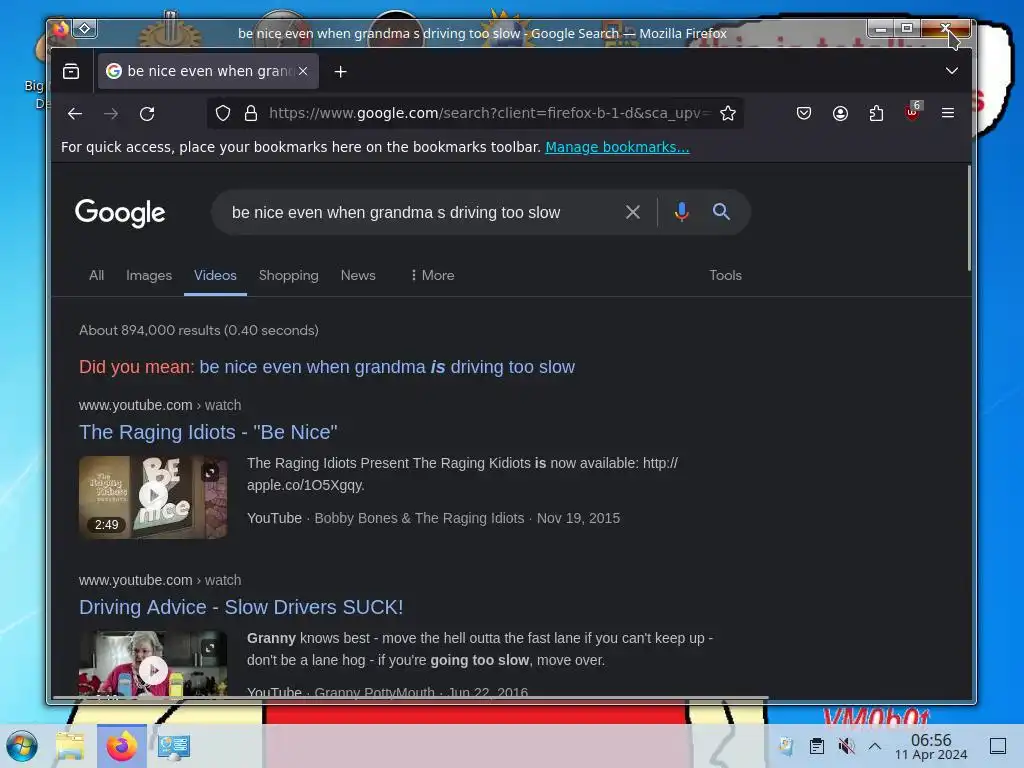Open the tracking protection shield icon
The width and height of the screenshot is (1024, 768).
point(223,114)
